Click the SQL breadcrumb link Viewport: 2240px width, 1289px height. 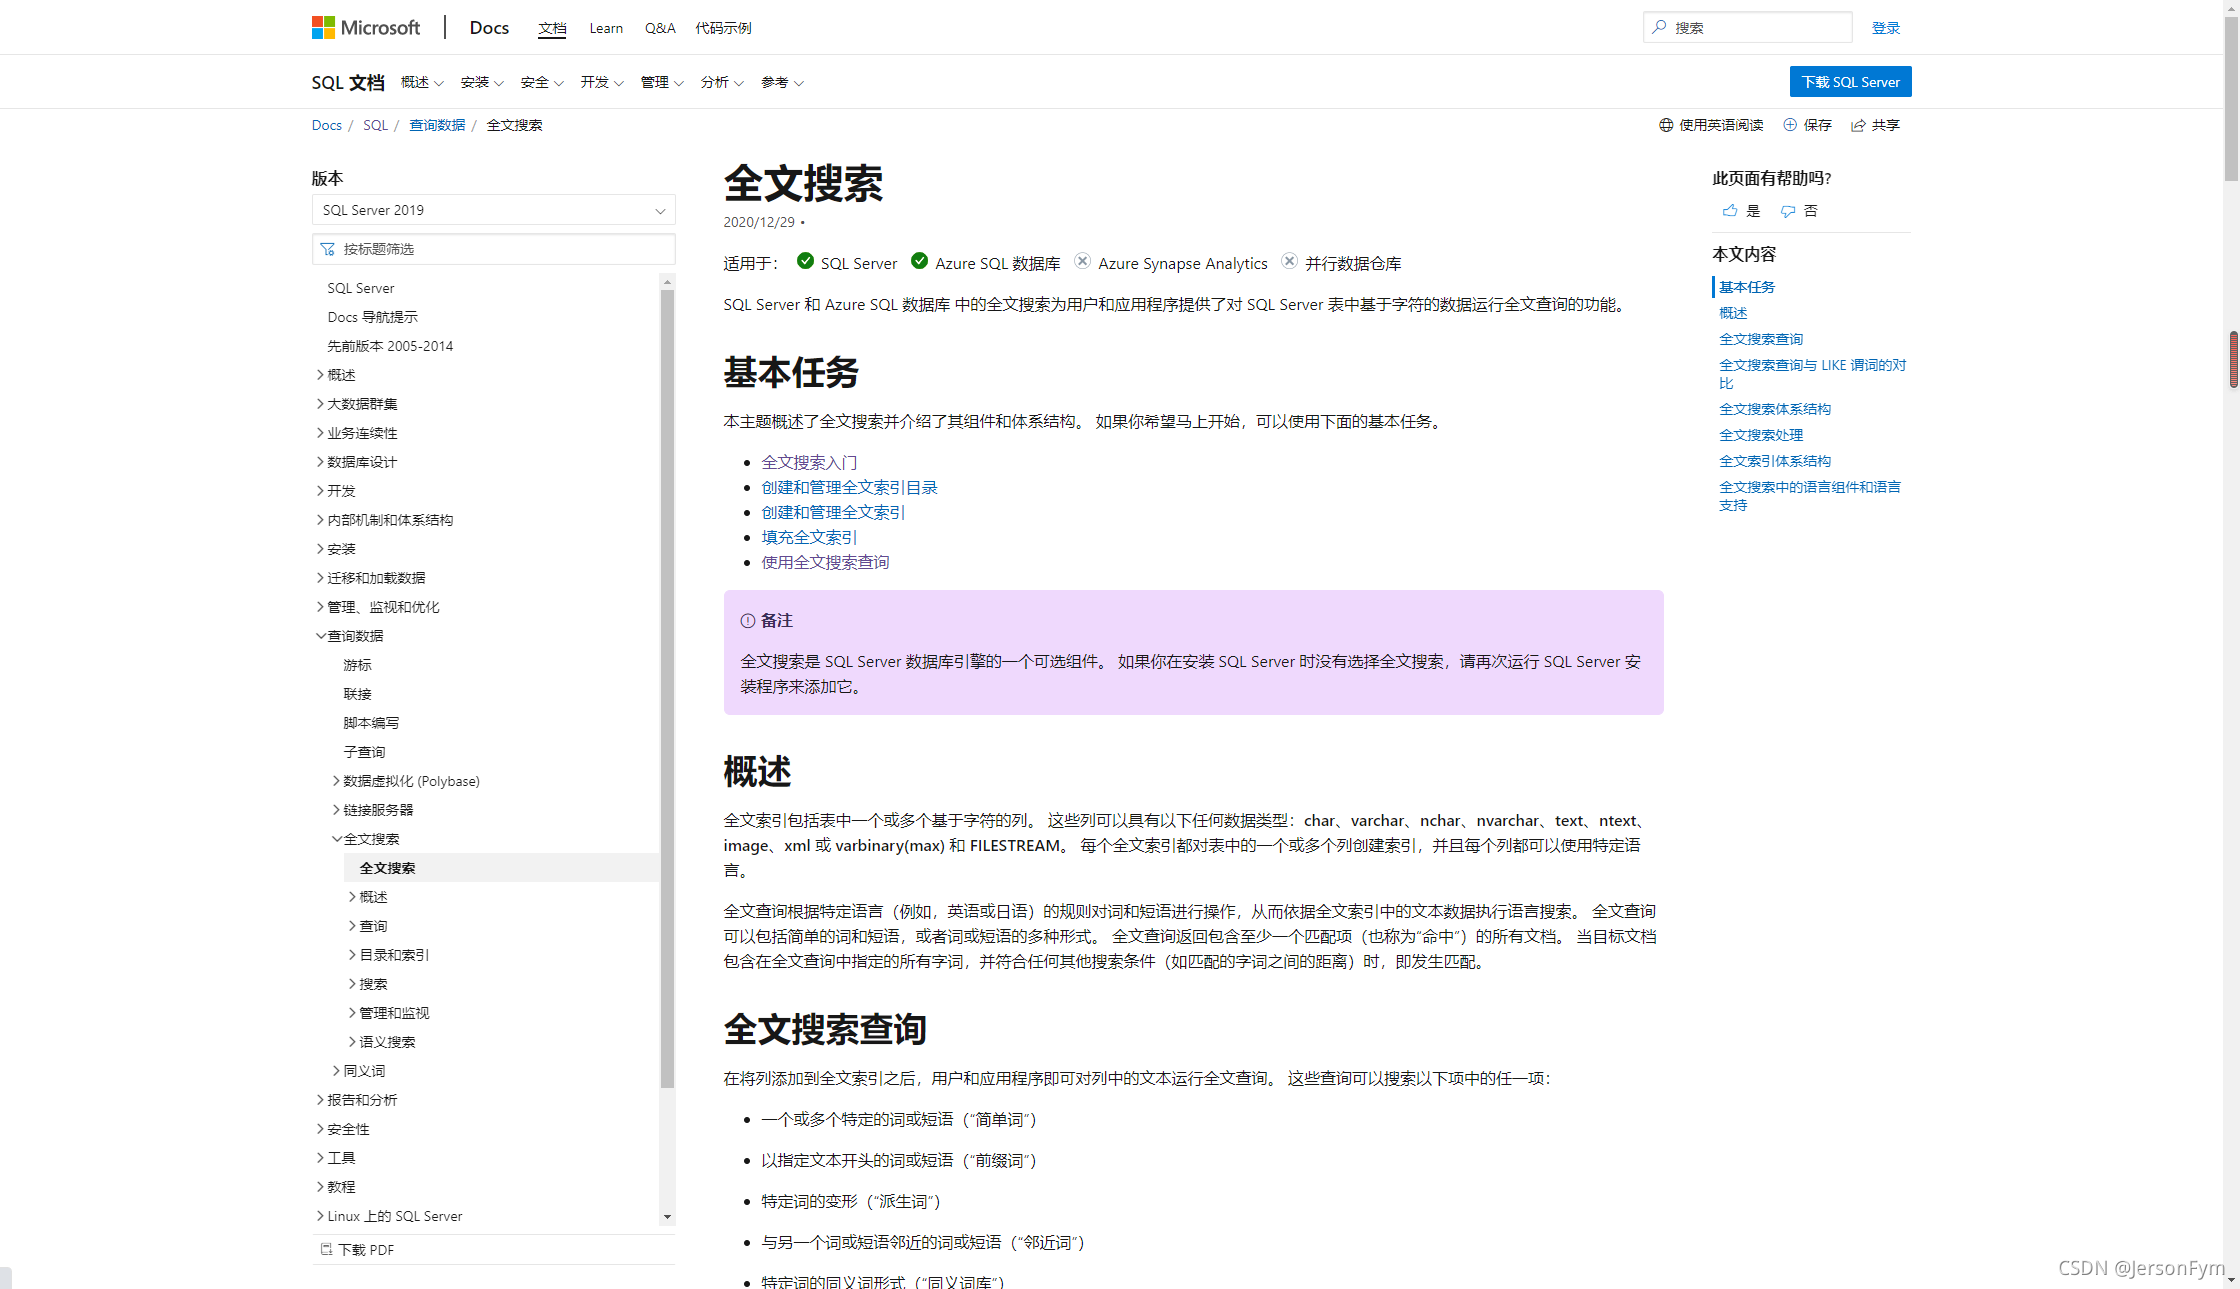pos(375,125)
